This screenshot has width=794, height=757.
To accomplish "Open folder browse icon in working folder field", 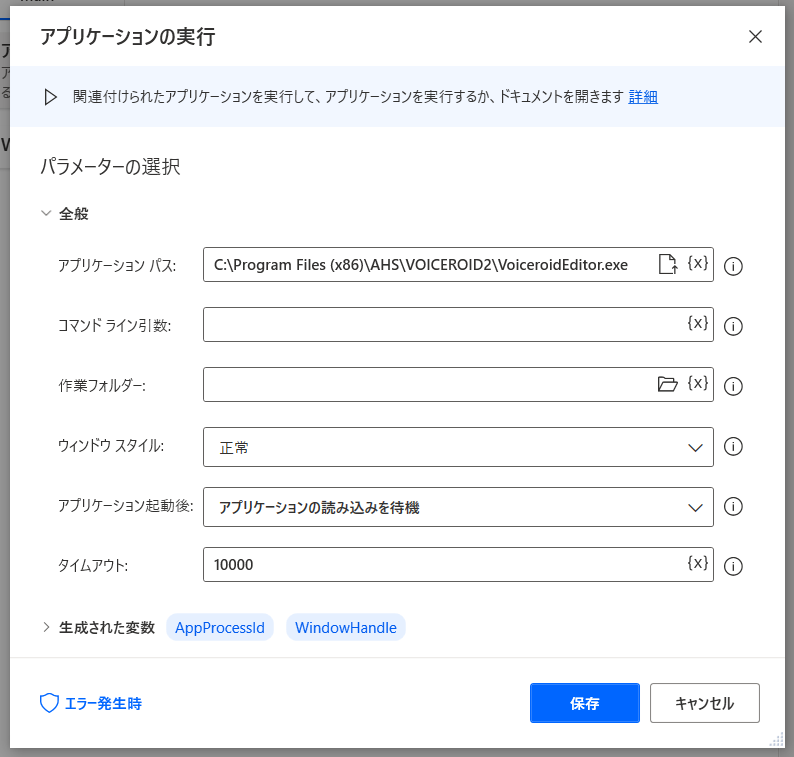I will point(667,384).
